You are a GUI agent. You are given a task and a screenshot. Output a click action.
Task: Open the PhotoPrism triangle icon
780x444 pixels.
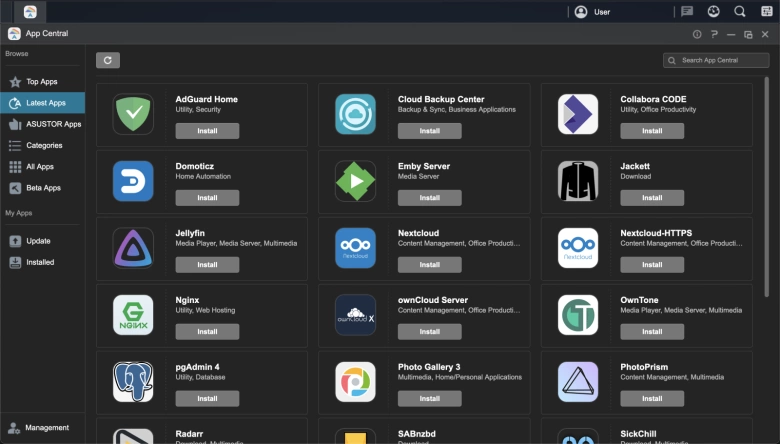[578, 382]
